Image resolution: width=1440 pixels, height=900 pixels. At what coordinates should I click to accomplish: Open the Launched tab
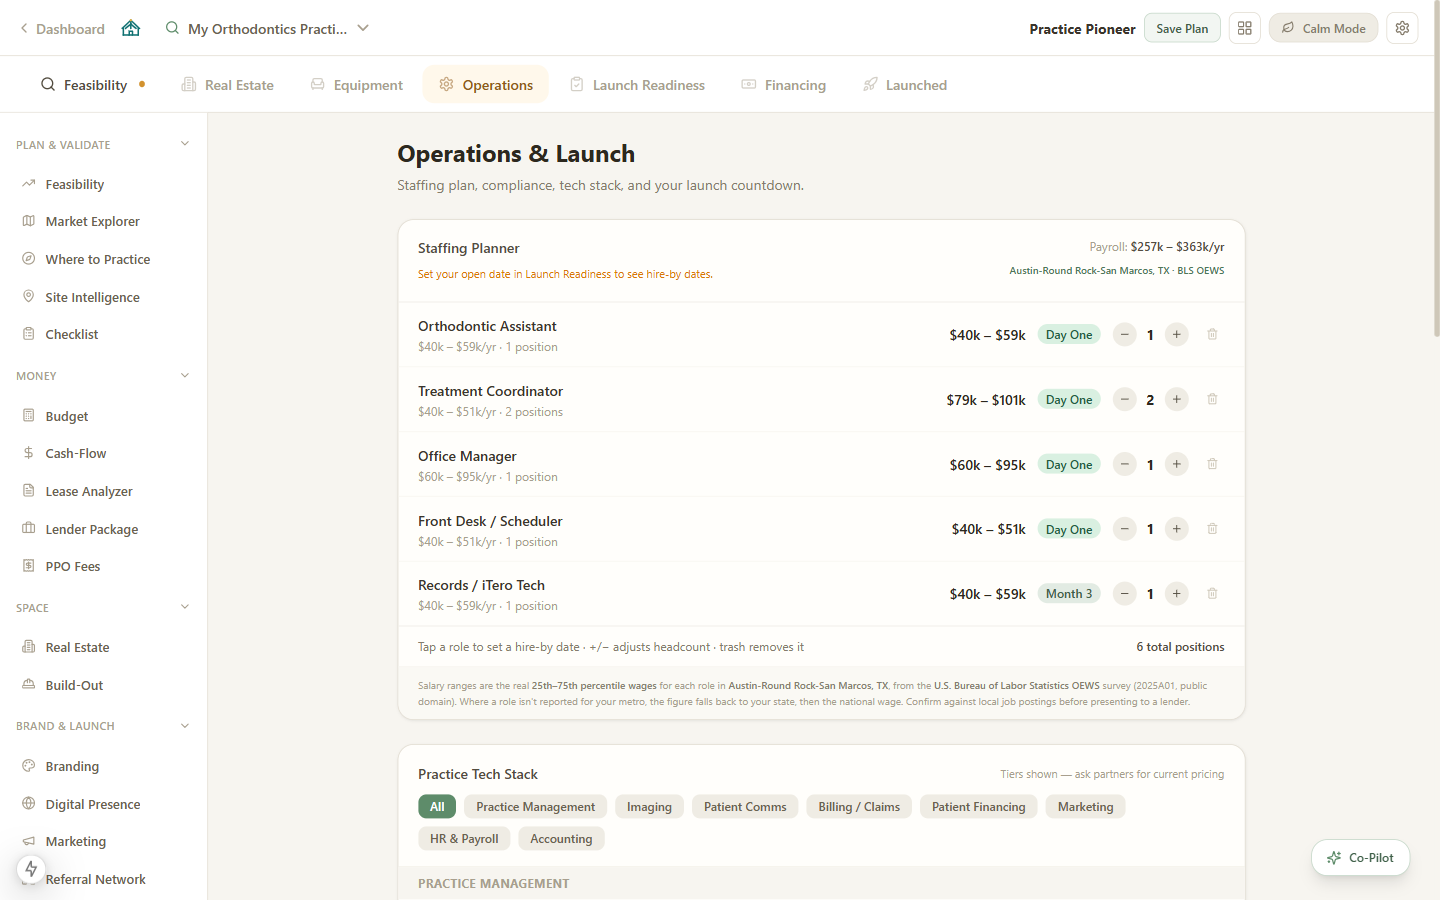pyautogui.click(x=905, y=85)
